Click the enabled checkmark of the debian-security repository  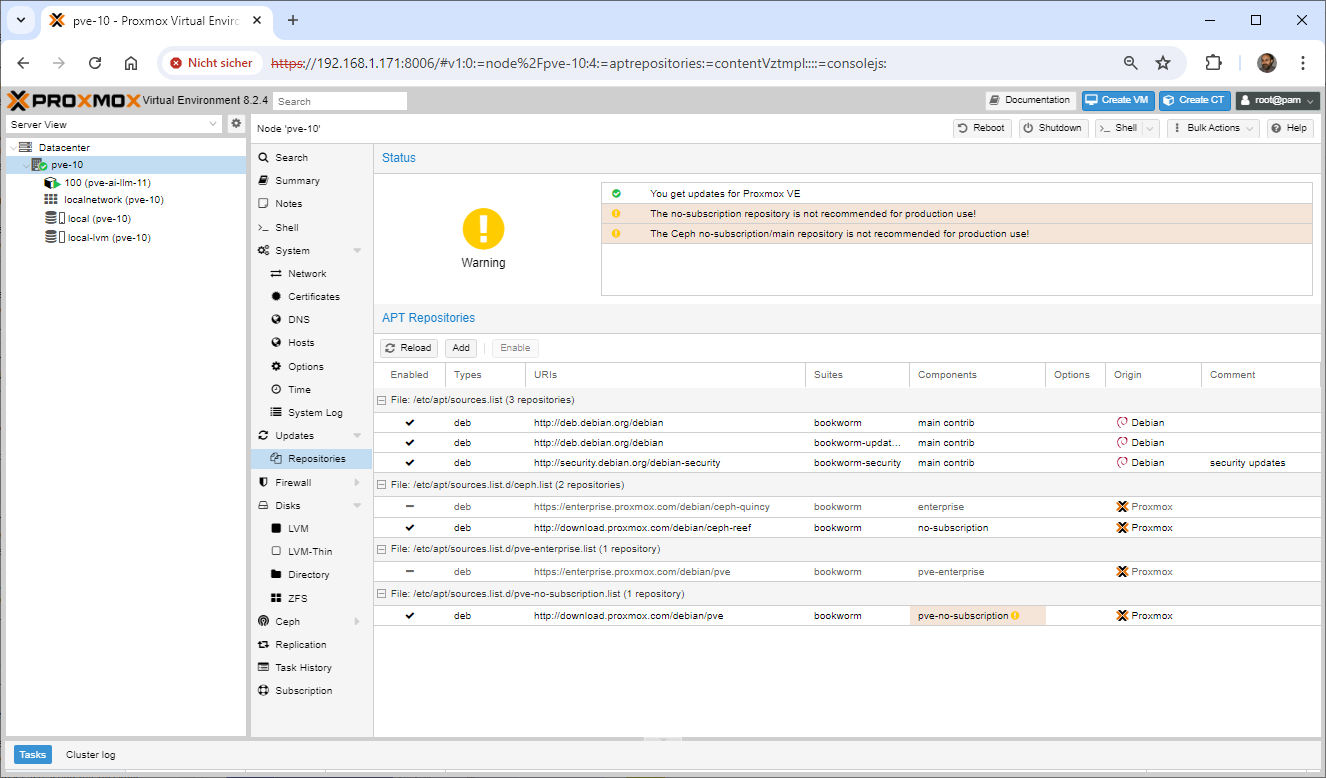click(409, 463)
